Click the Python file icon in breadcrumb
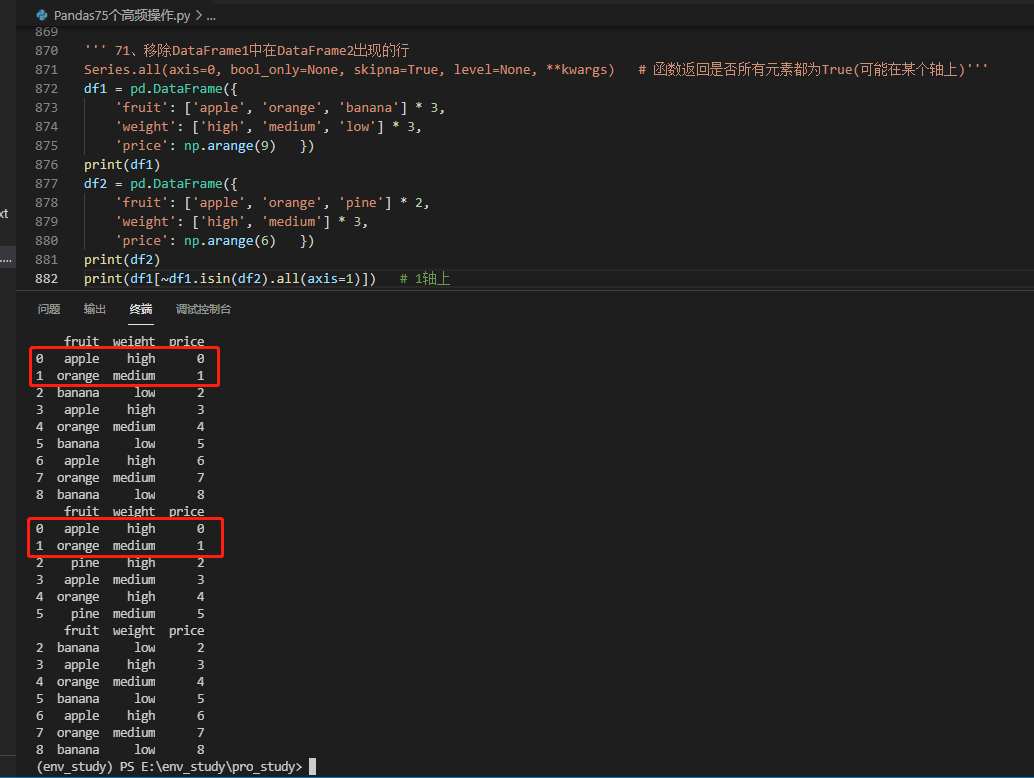Image resolution: width=1034 pixels, height=778 pixels. (x=42, y=15)
